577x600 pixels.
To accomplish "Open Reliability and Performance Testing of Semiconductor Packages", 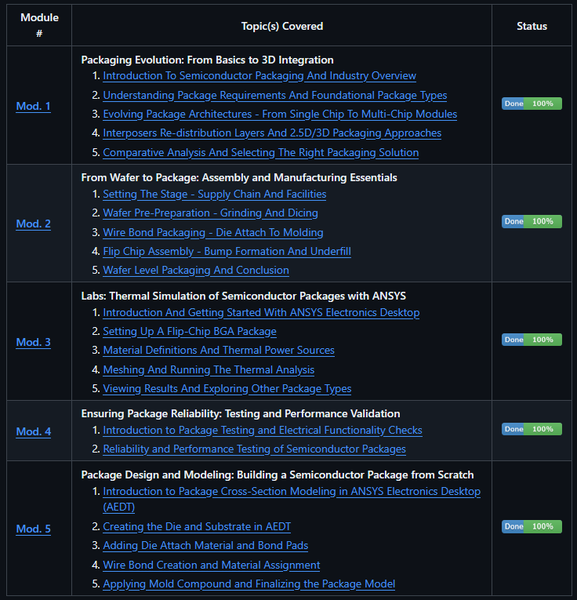I will [254, 448].
